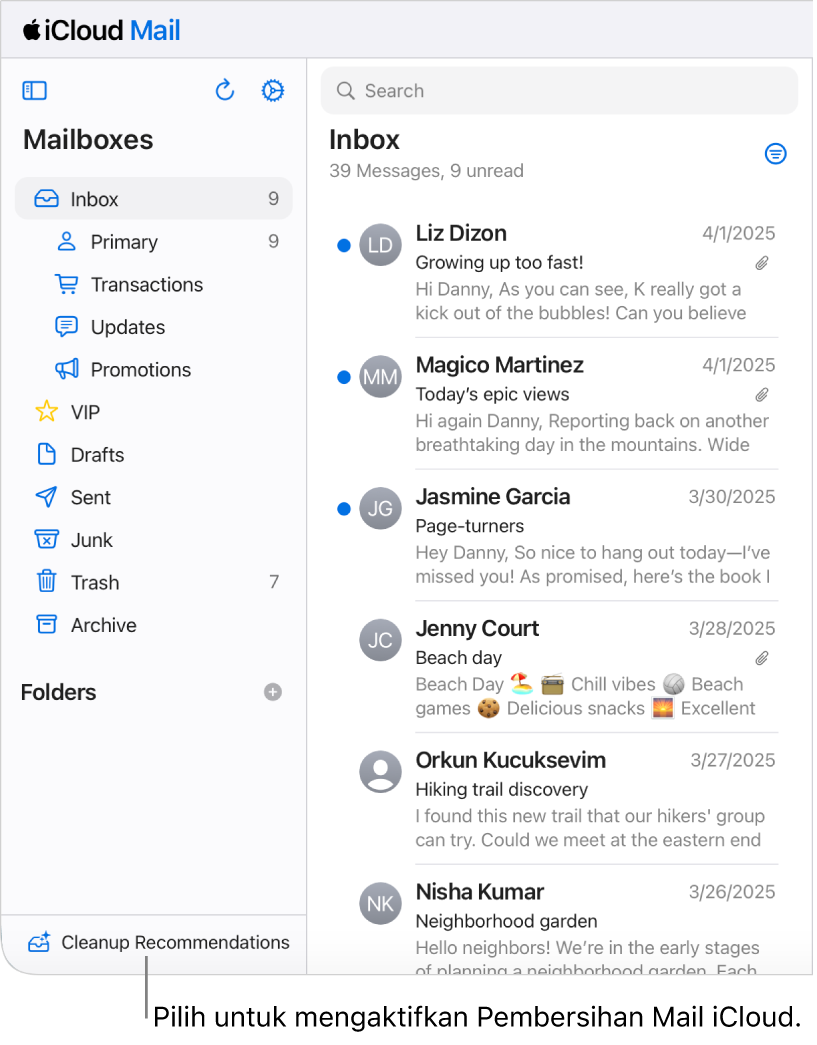Click attachment paperclip on Magico Martinez email

click(x=762, y=395)
